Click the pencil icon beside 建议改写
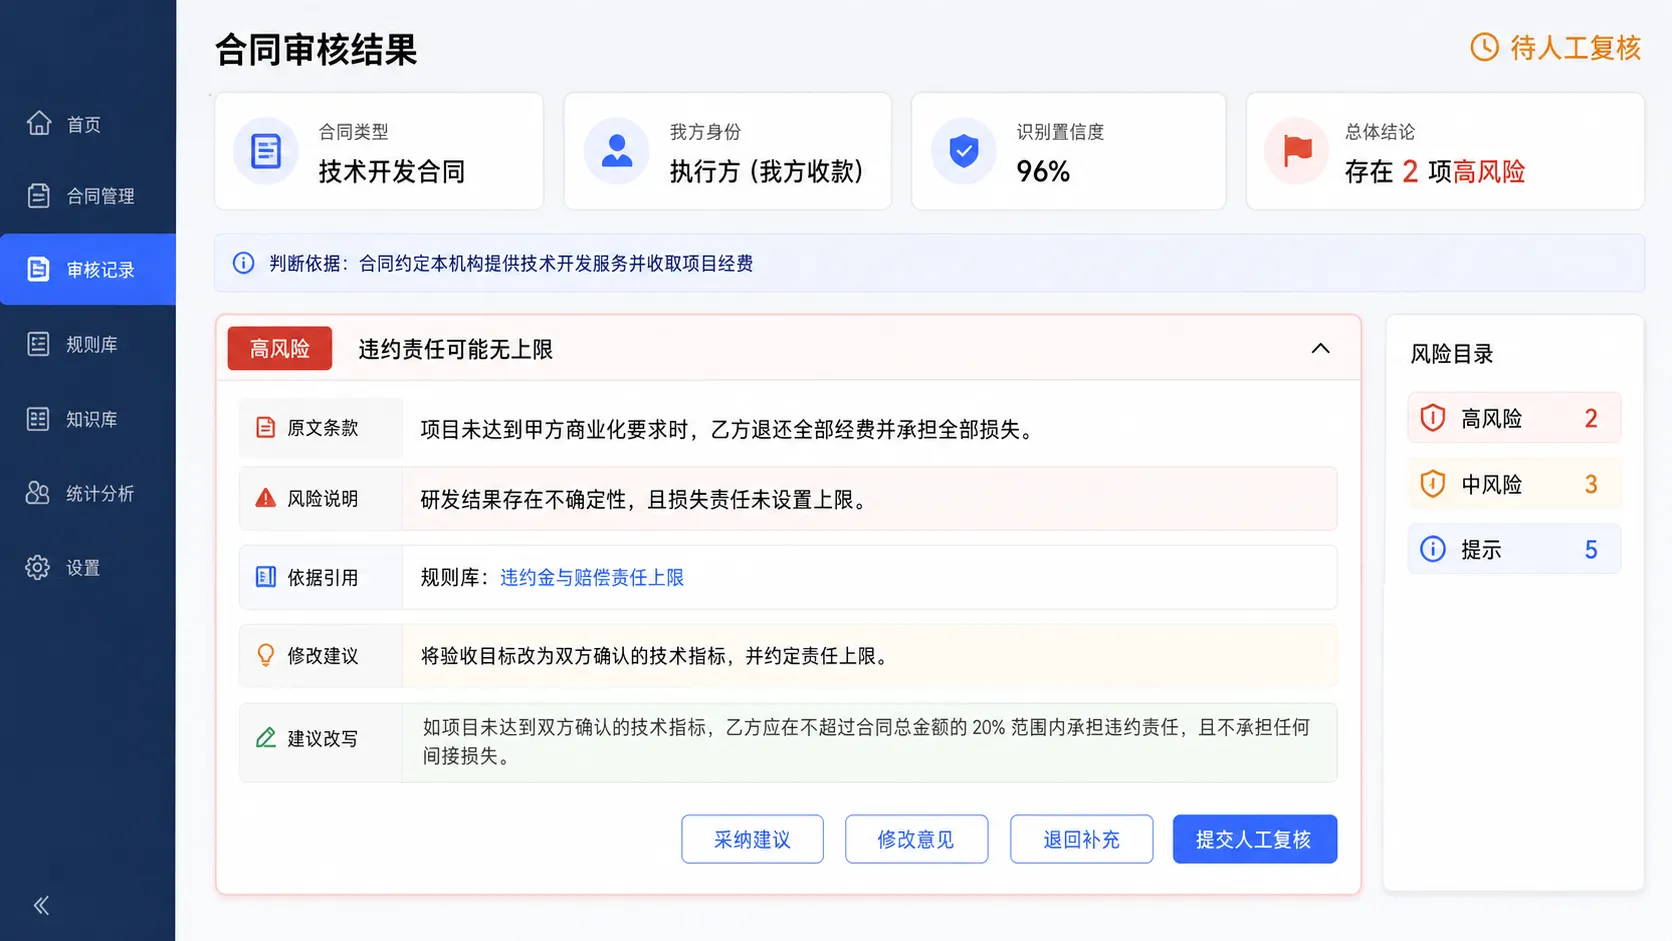Screen dimensions: 1672x941 pos(265,738)
